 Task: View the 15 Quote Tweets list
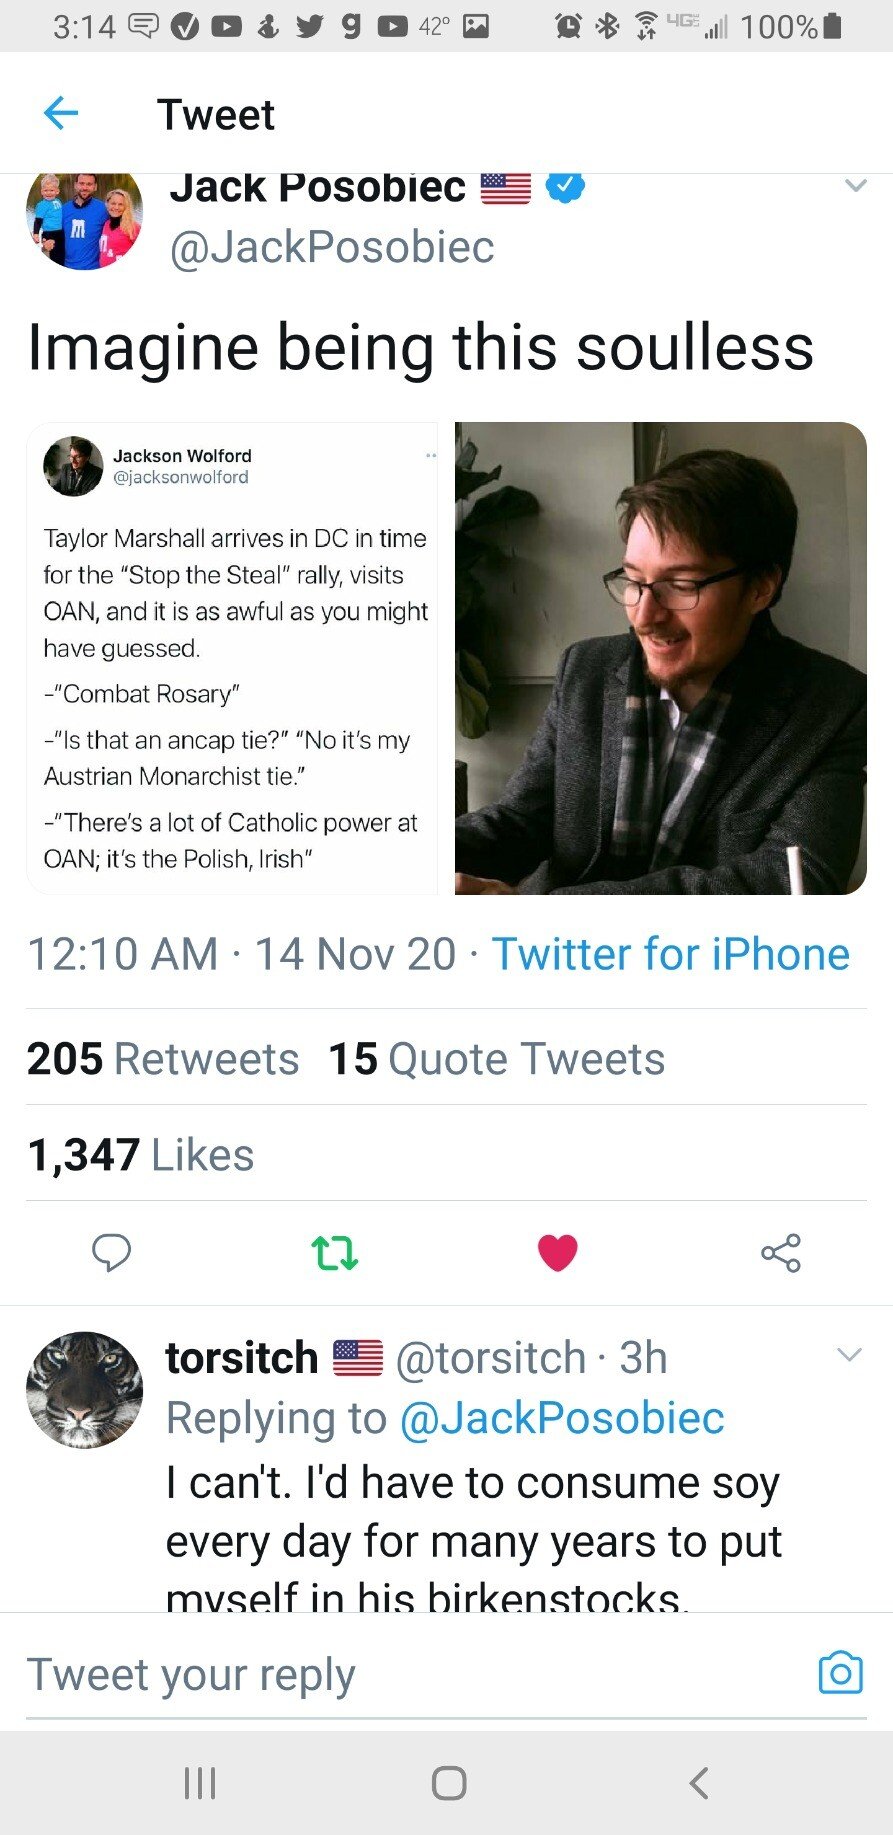pos(496,1059)
